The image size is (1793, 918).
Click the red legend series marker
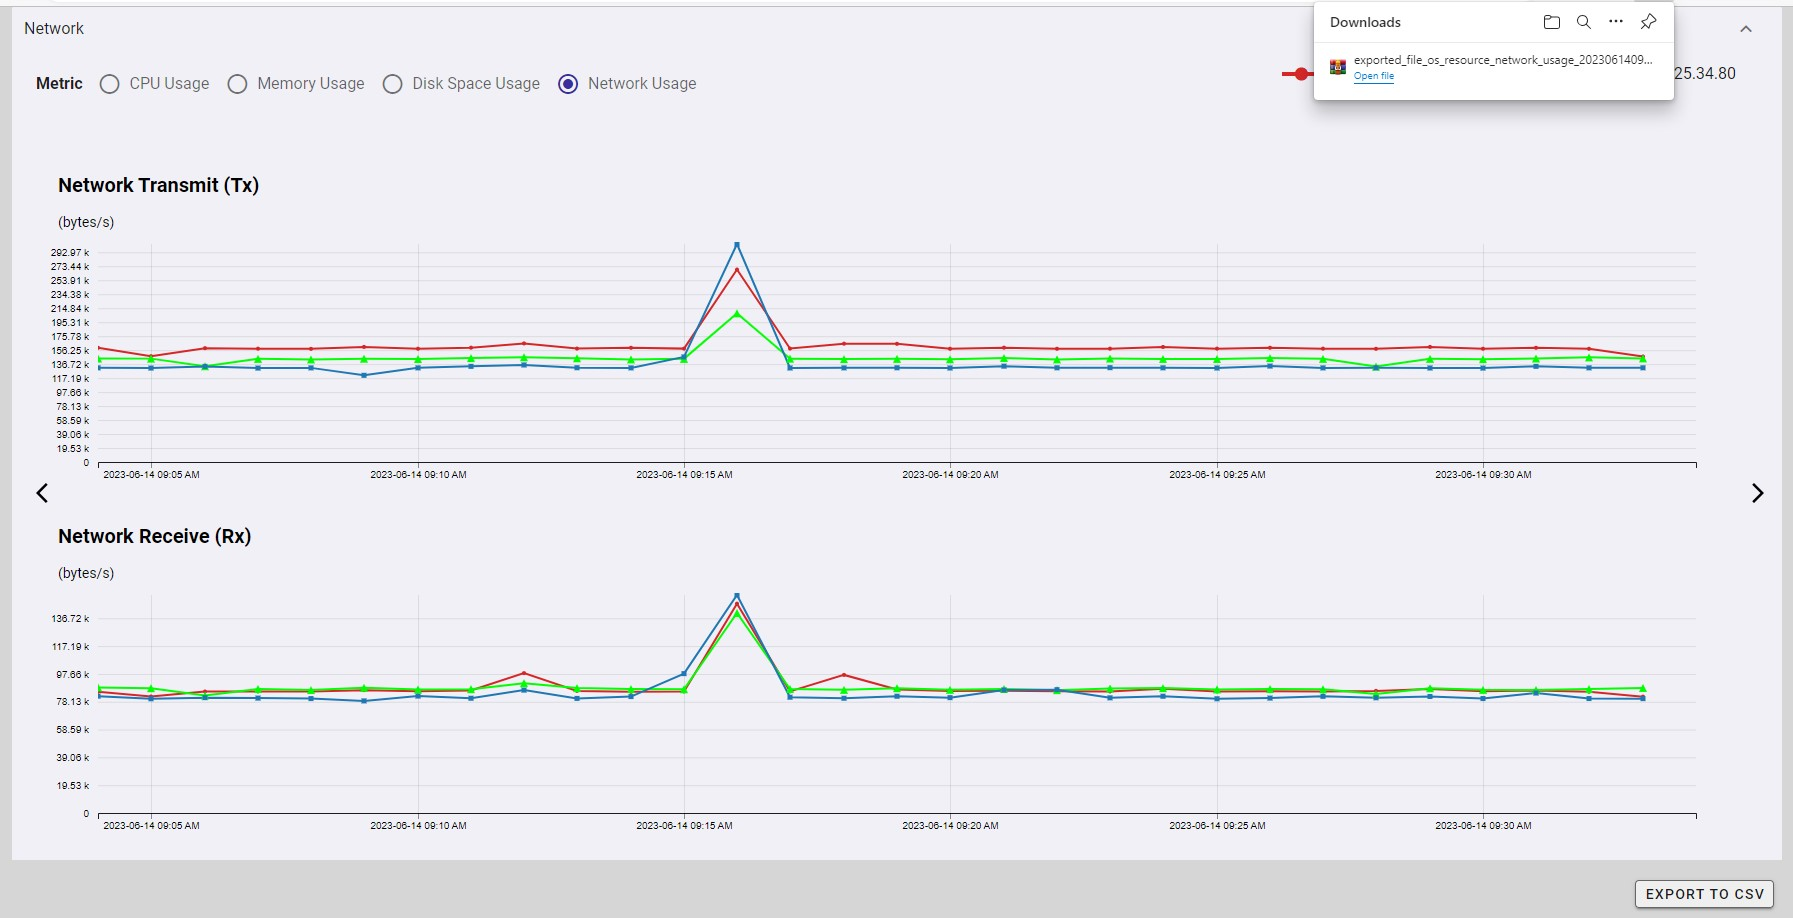click(x=1299, y=74)
